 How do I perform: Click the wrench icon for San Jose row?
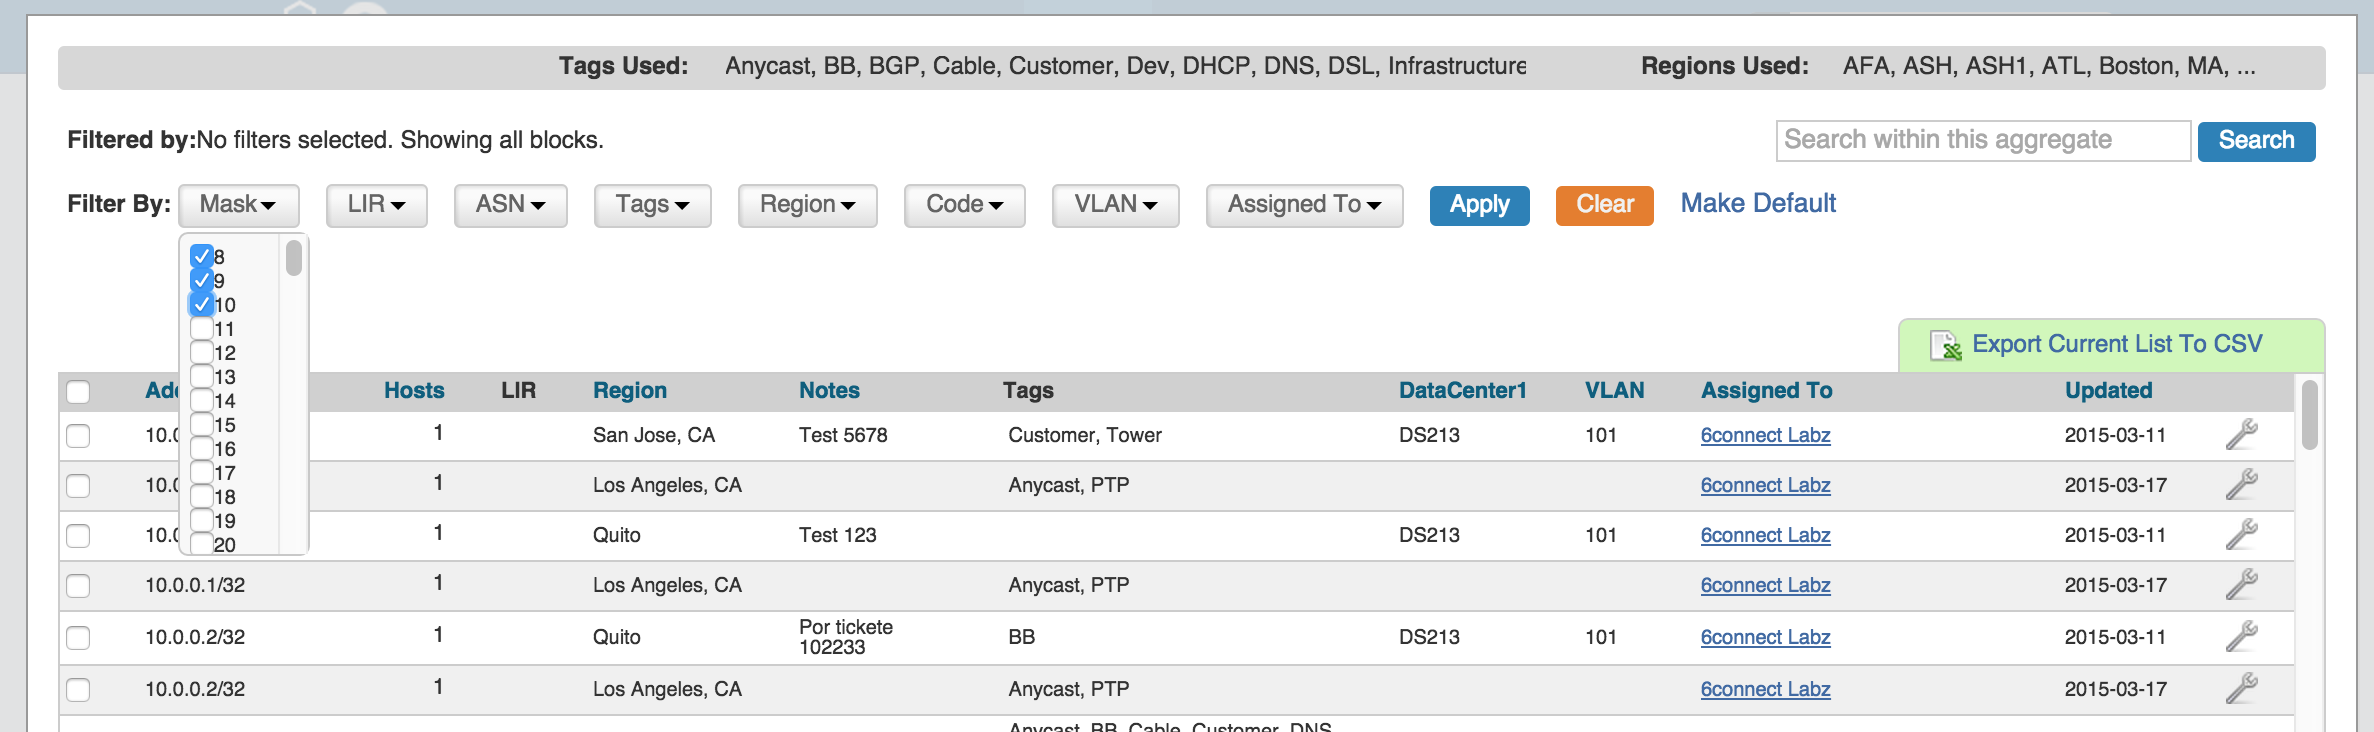point(2241,435)
